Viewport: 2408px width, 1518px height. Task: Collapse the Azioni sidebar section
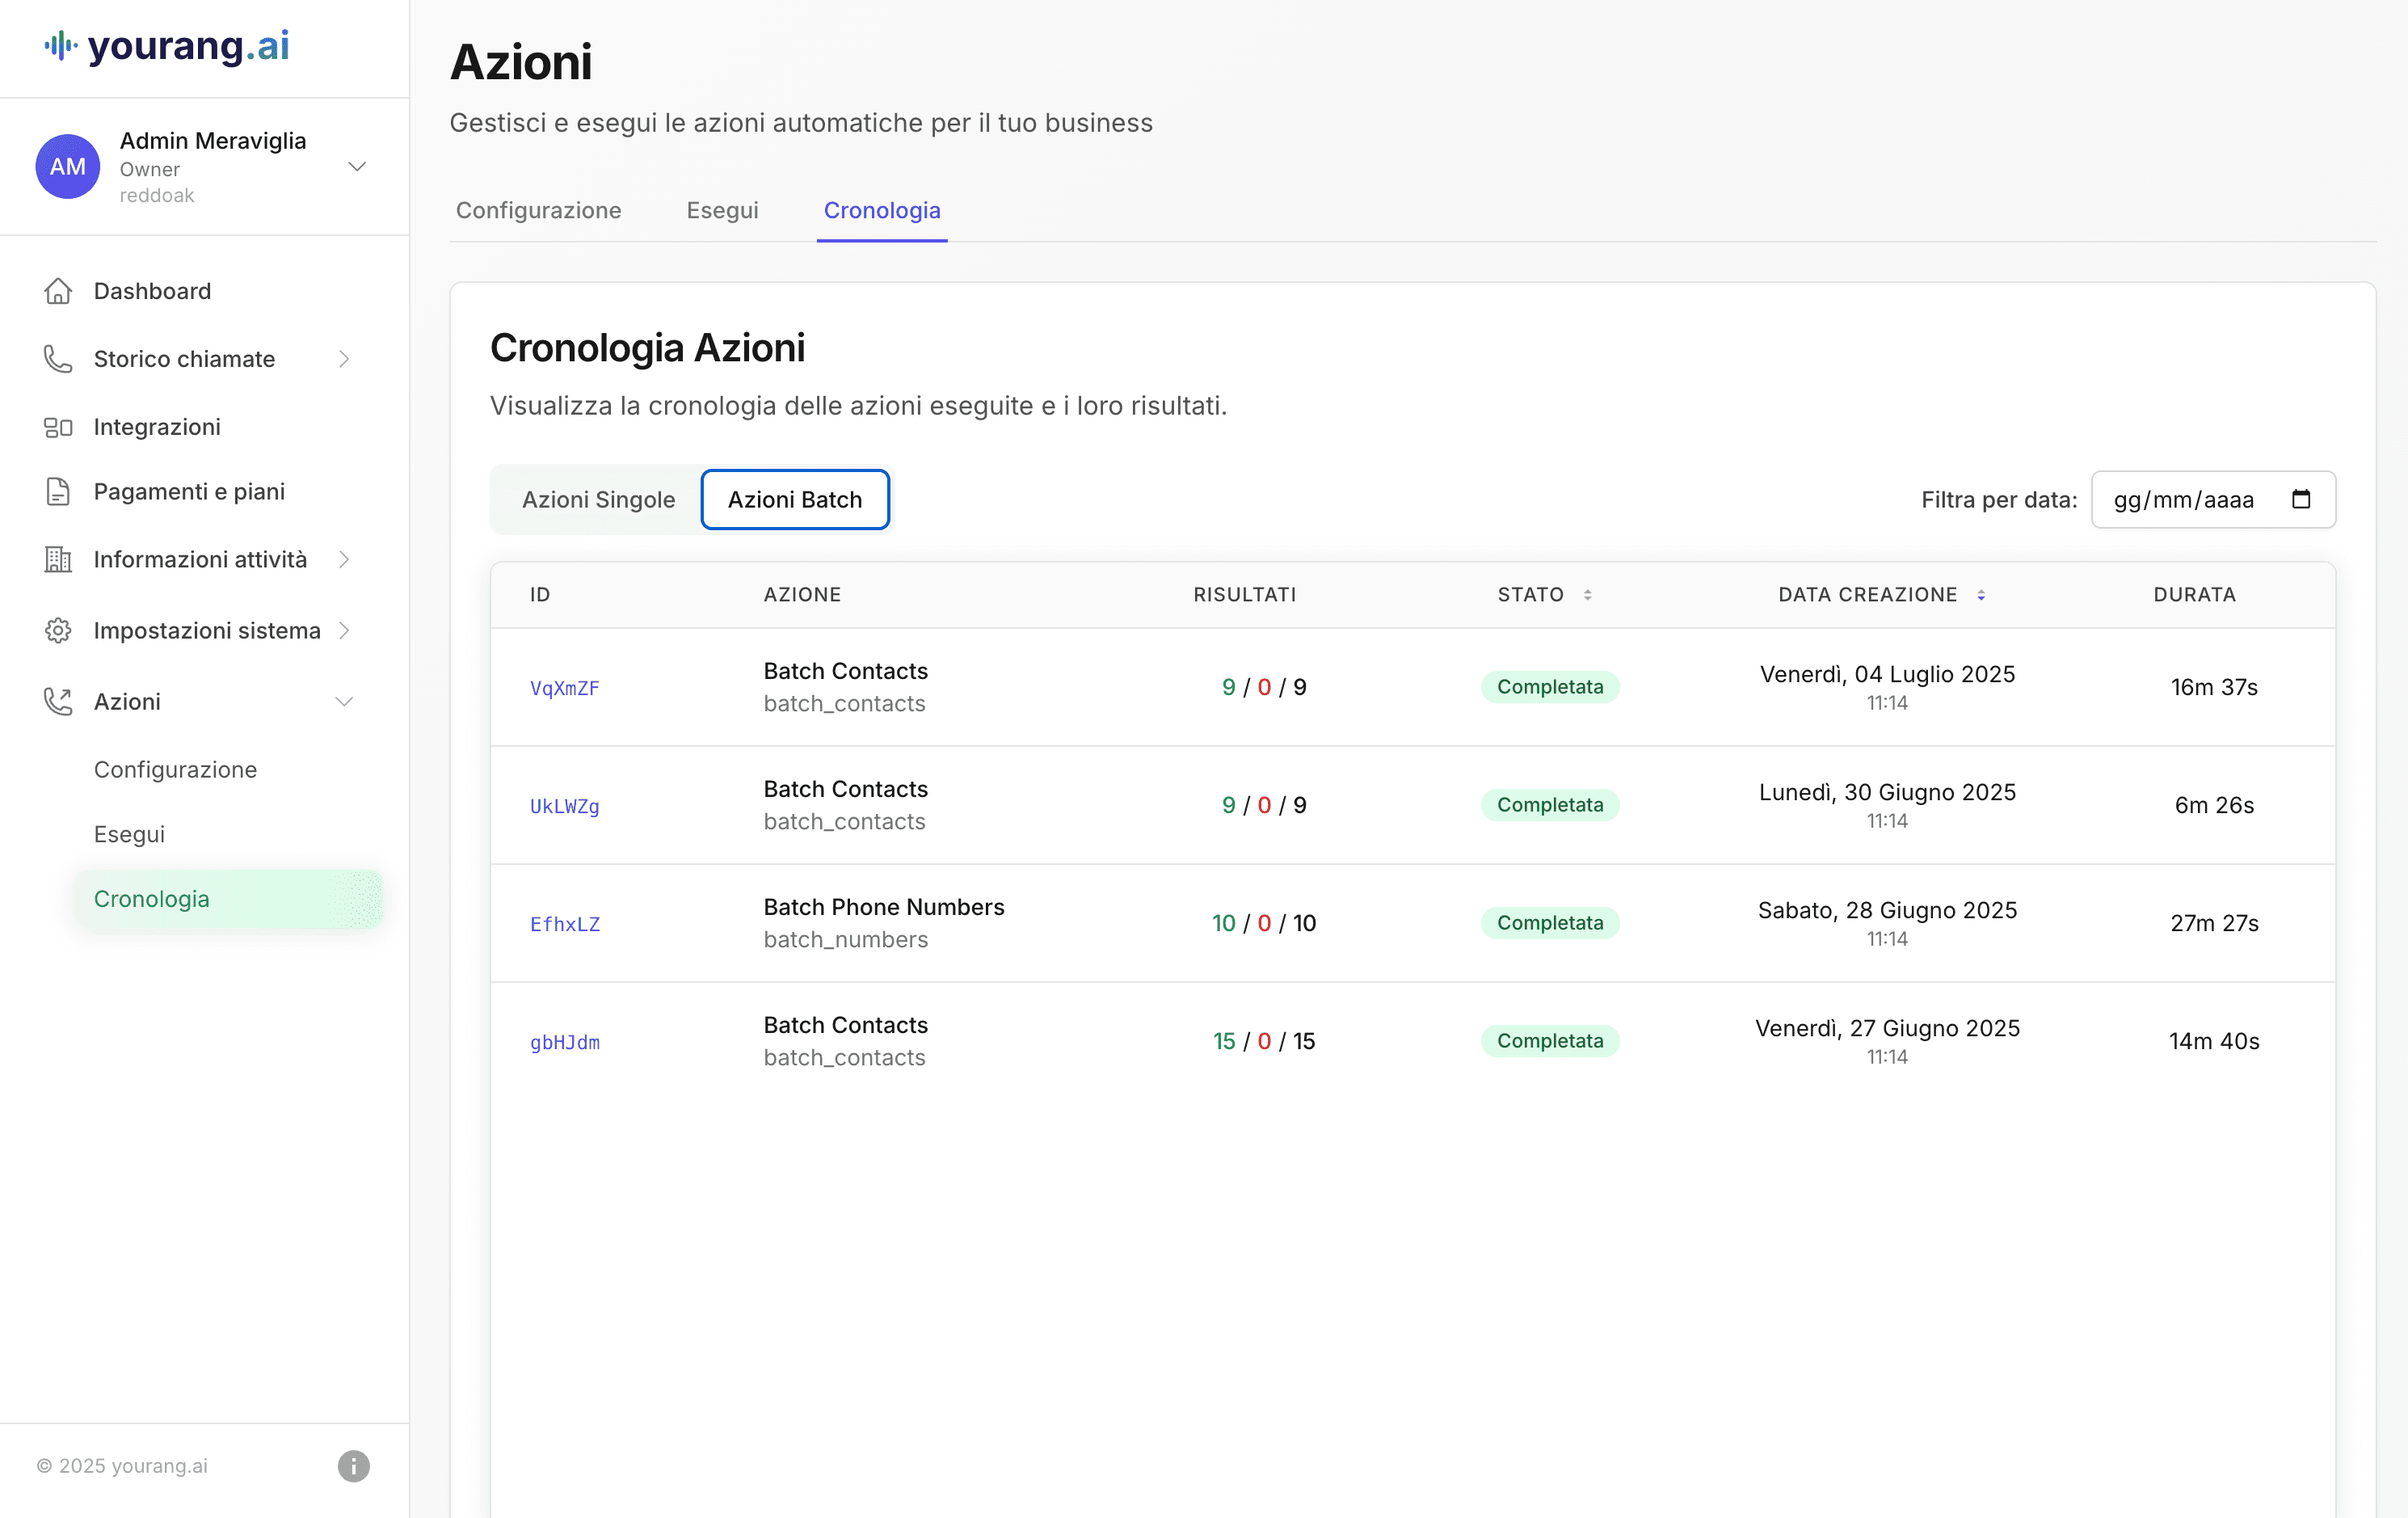[344, 701]
